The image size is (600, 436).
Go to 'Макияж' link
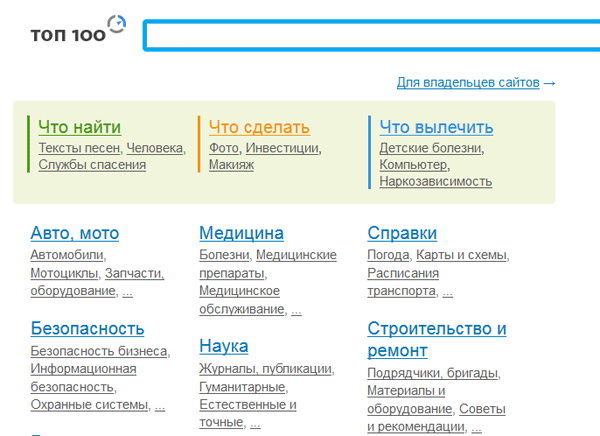pyautogui.click(x=231, y=165)
